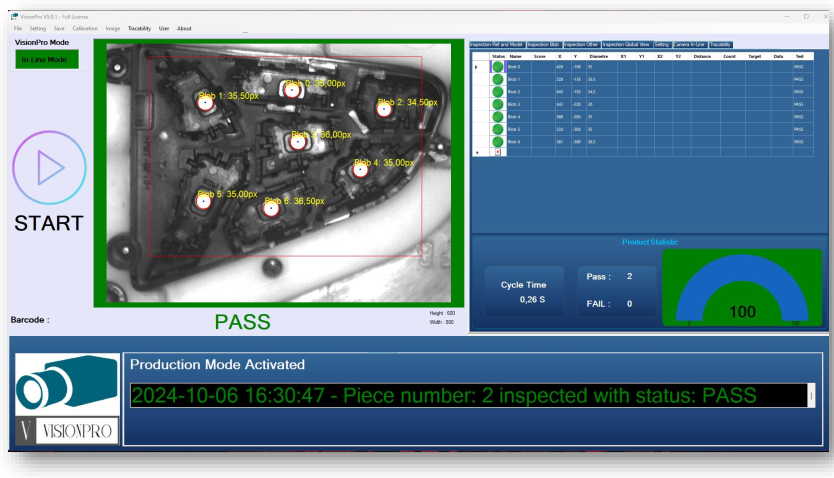Viewport: 834px width, 478px height.
Task: Select row arrow for Blob 0
Action: pos(477,67)
